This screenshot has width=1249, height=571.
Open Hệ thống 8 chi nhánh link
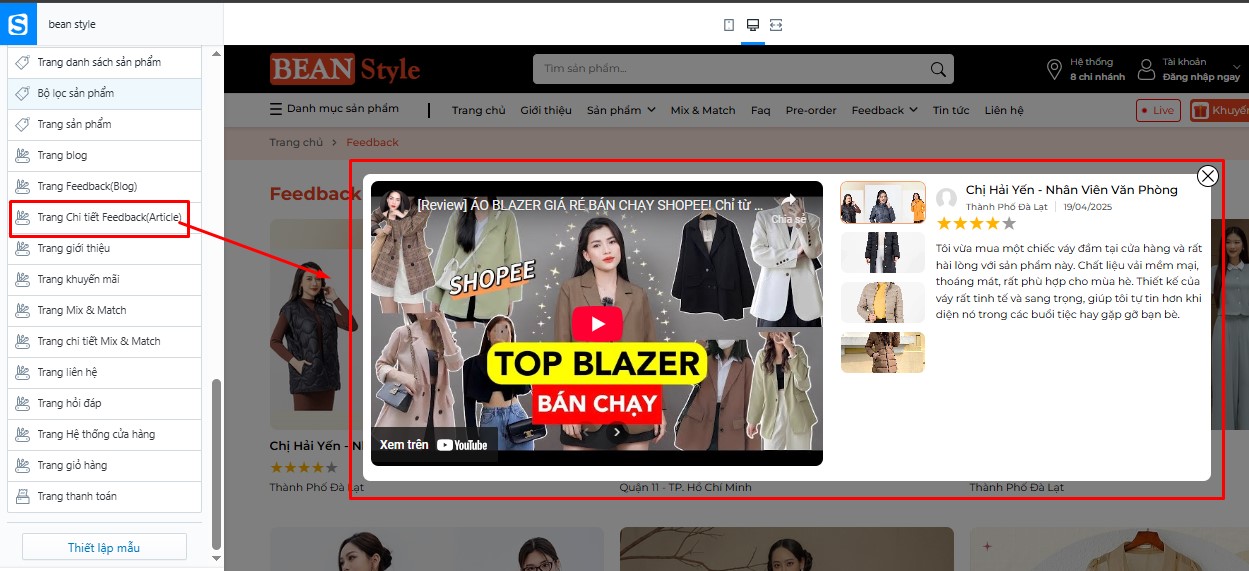coord(1097,69)
